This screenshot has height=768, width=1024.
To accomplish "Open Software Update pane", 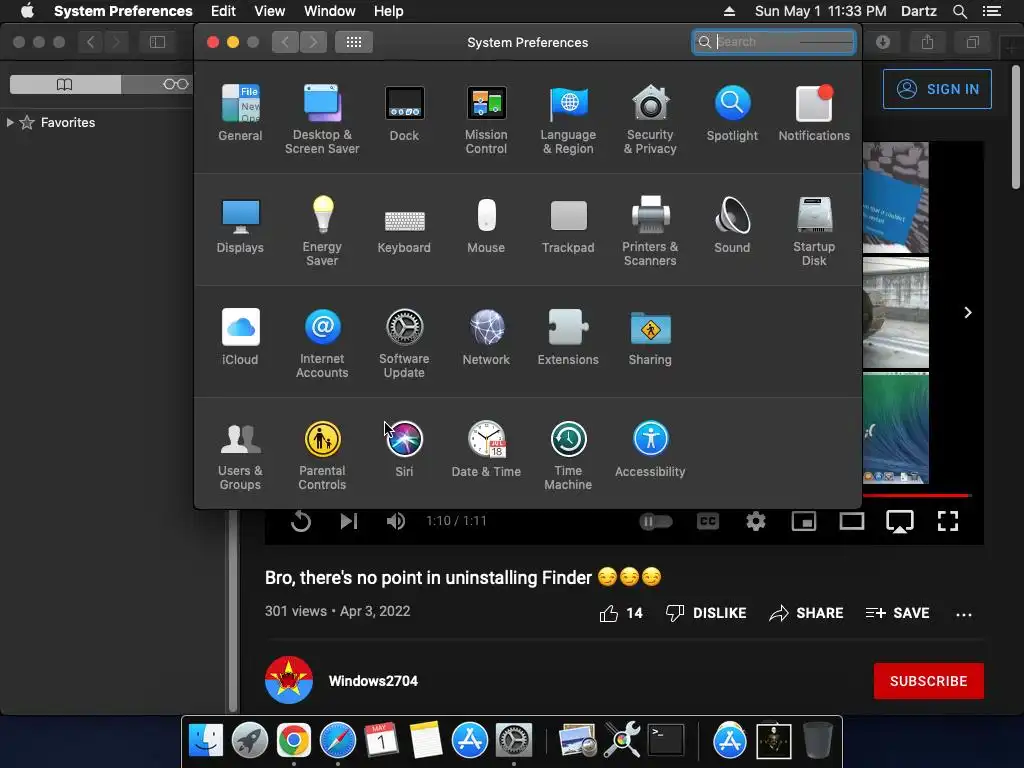I will click(x=404, y=344).
